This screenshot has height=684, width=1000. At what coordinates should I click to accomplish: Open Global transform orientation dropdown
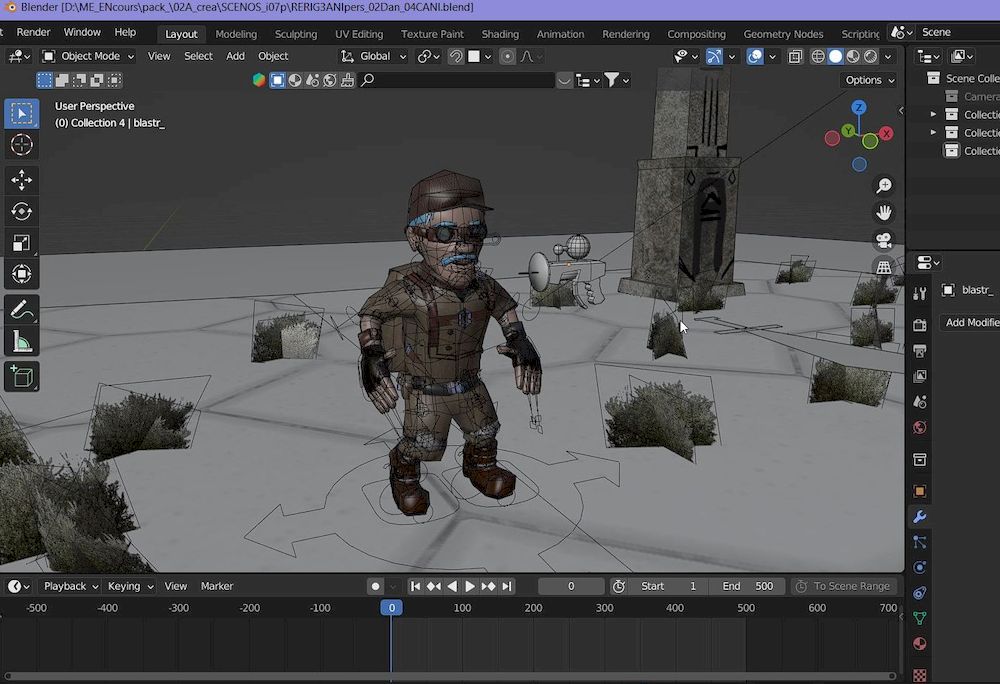(x=375, y=56)
